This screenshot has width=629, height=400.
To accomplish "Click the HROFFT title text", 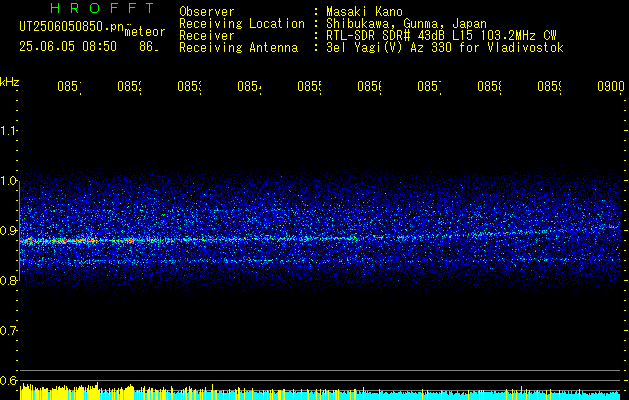I will pos(103,8).
